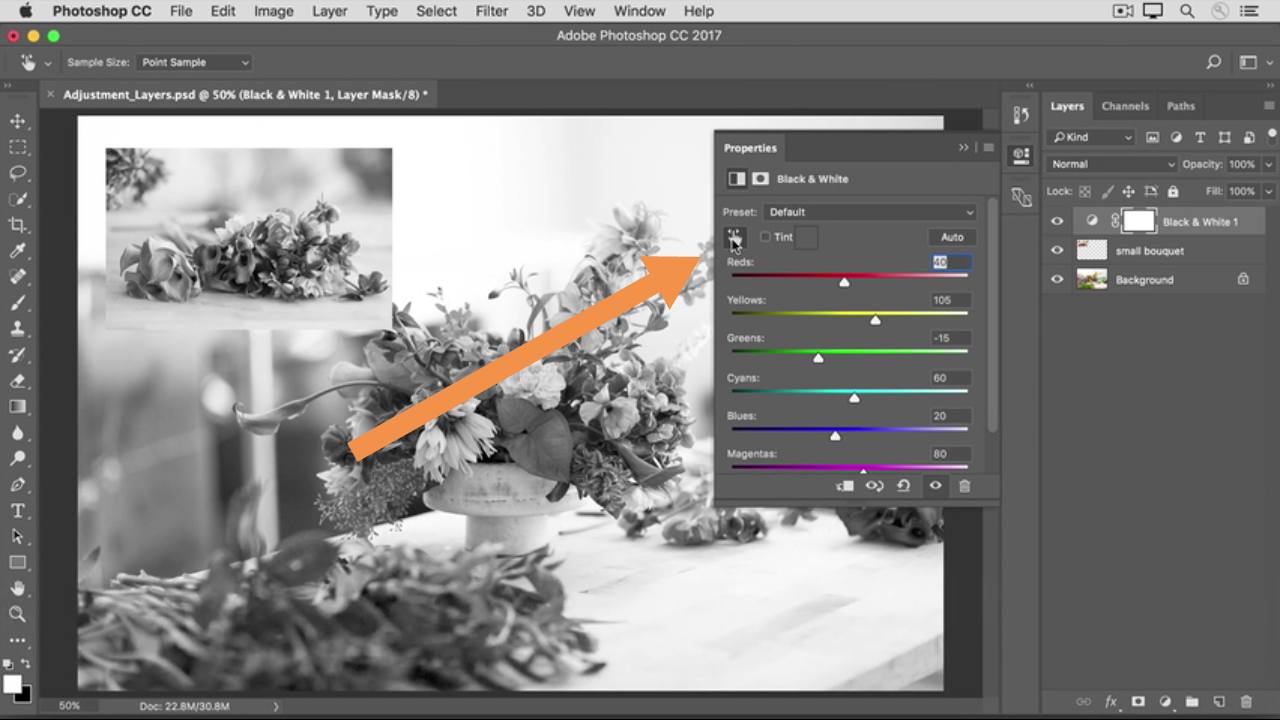Open the Filter menu
The height and width of the screenshot is (720, 1280).
491,11
